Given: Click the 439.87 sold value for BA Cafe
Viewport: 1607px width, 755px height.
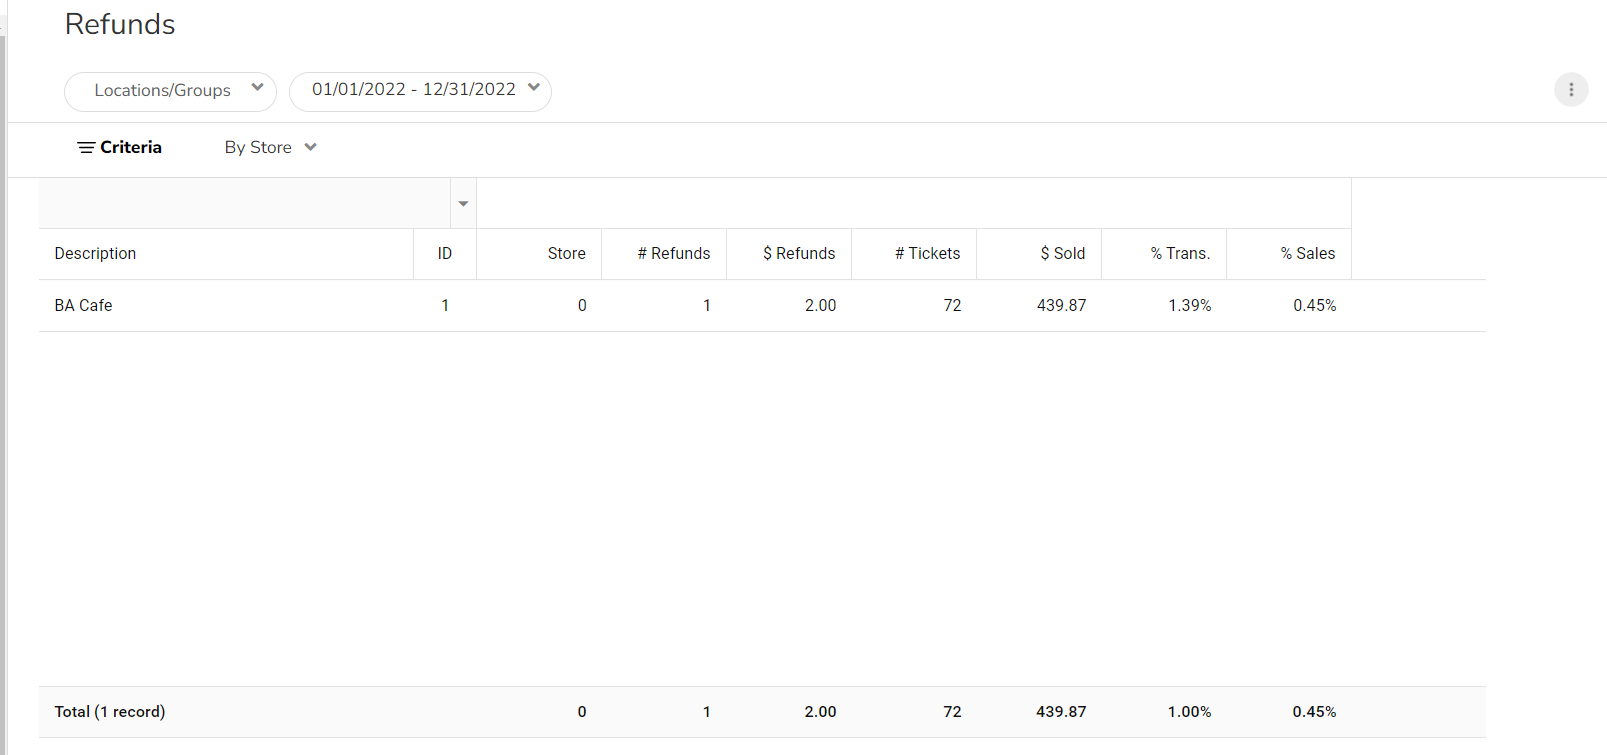Looking at the screenshot, I should [x=1061, y=306].
